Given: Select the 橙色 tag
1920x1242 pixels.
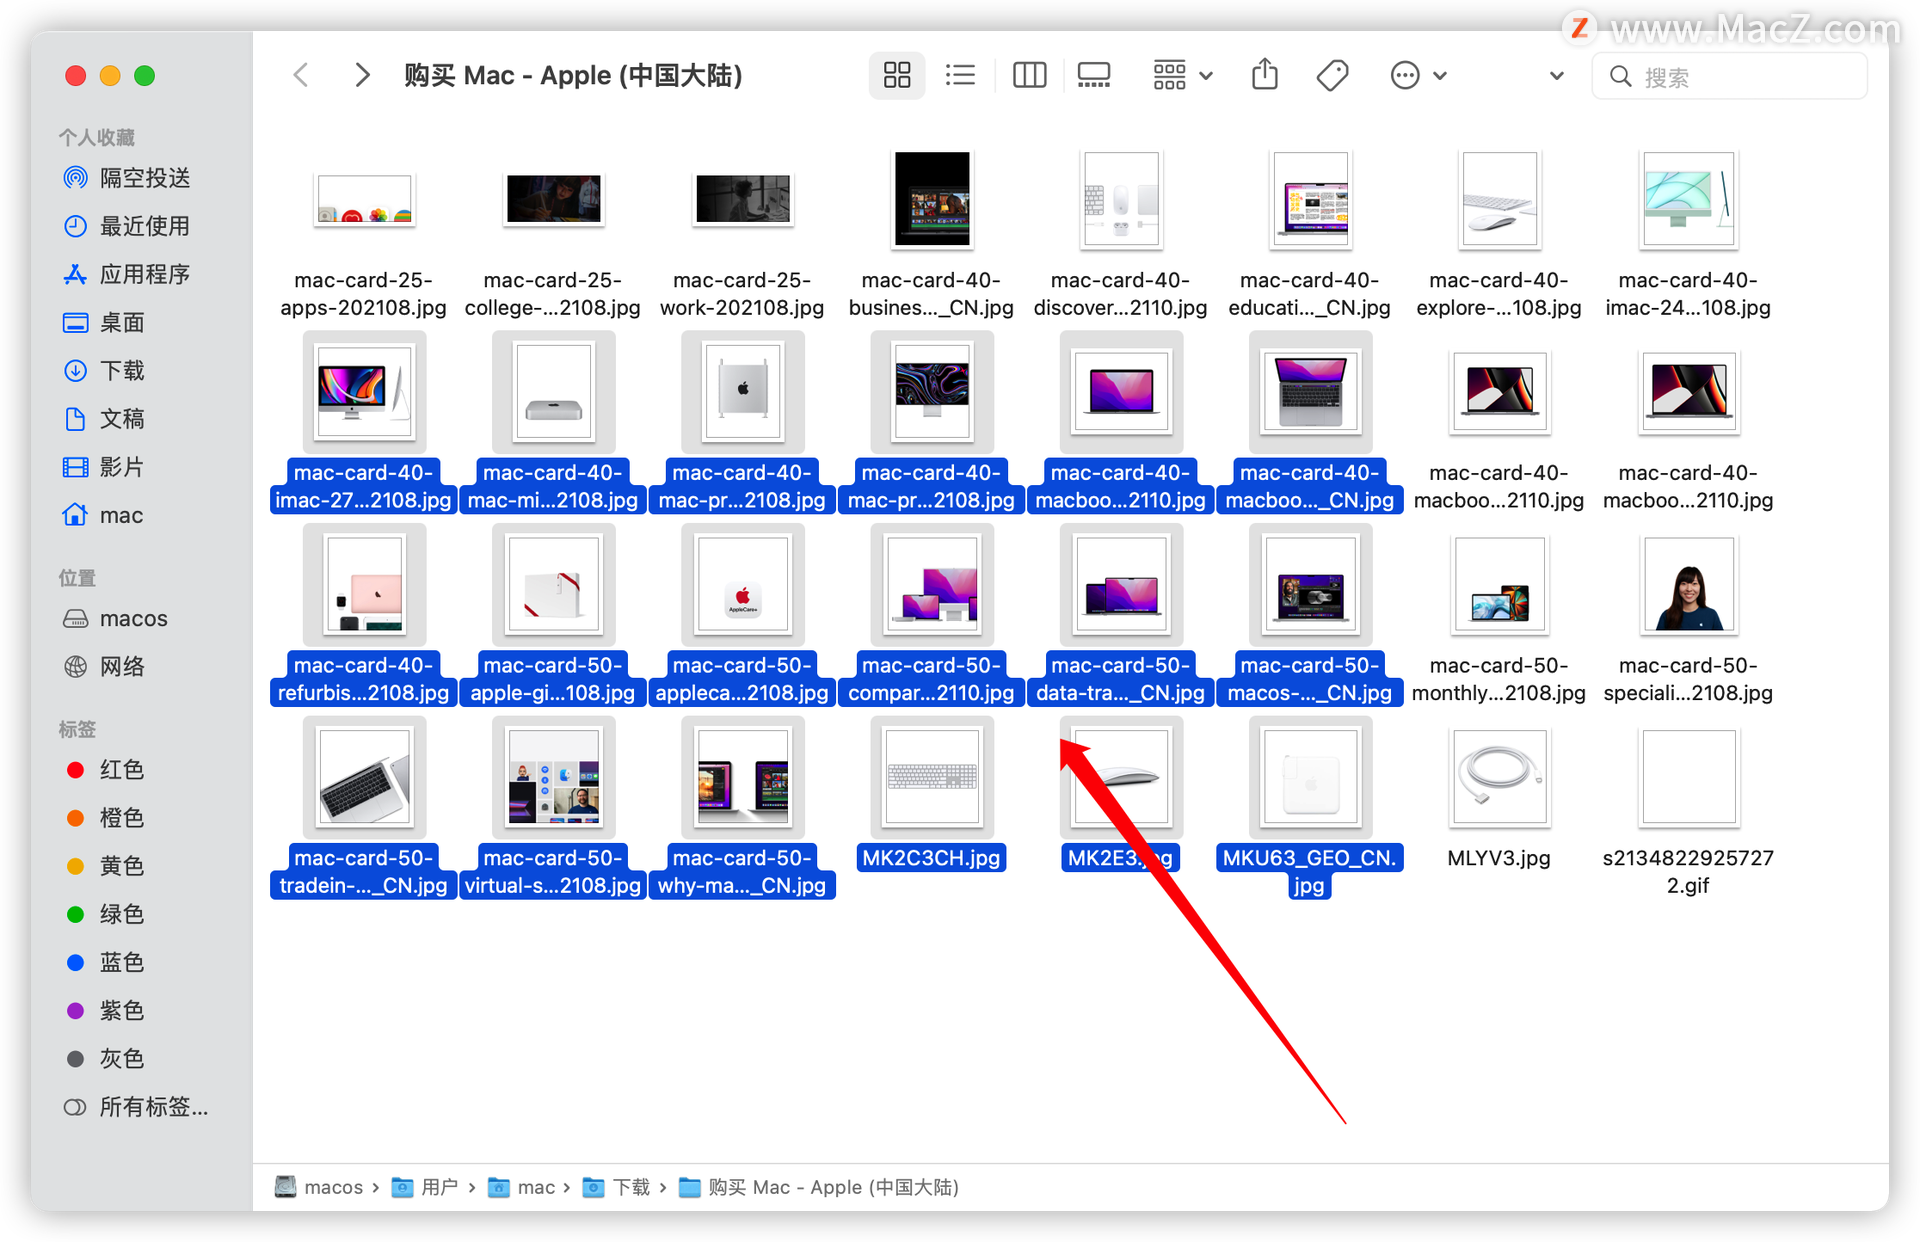Looking at the screenshot, I should 105,817.
